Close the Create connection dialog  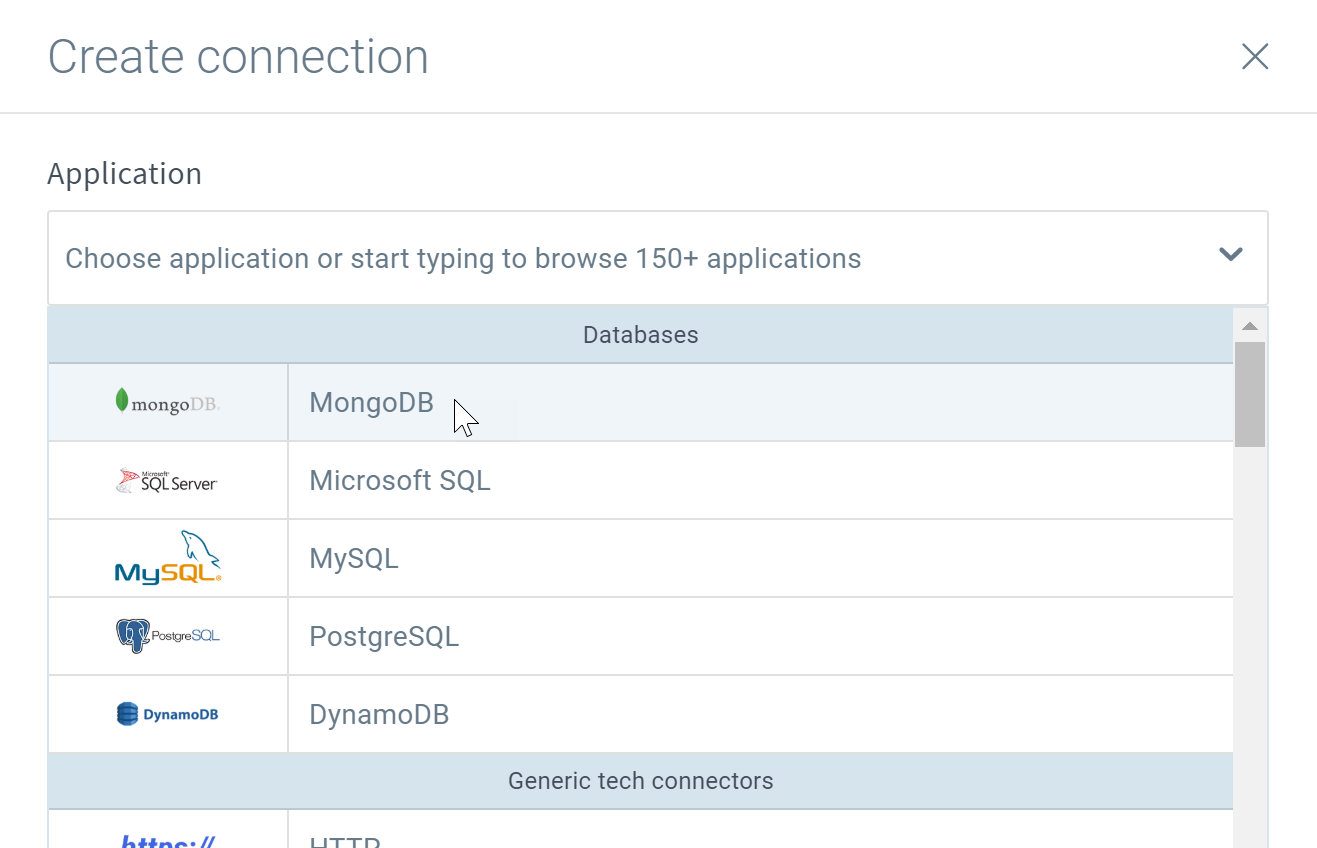pyautogui.click(x=1255, y=56)
